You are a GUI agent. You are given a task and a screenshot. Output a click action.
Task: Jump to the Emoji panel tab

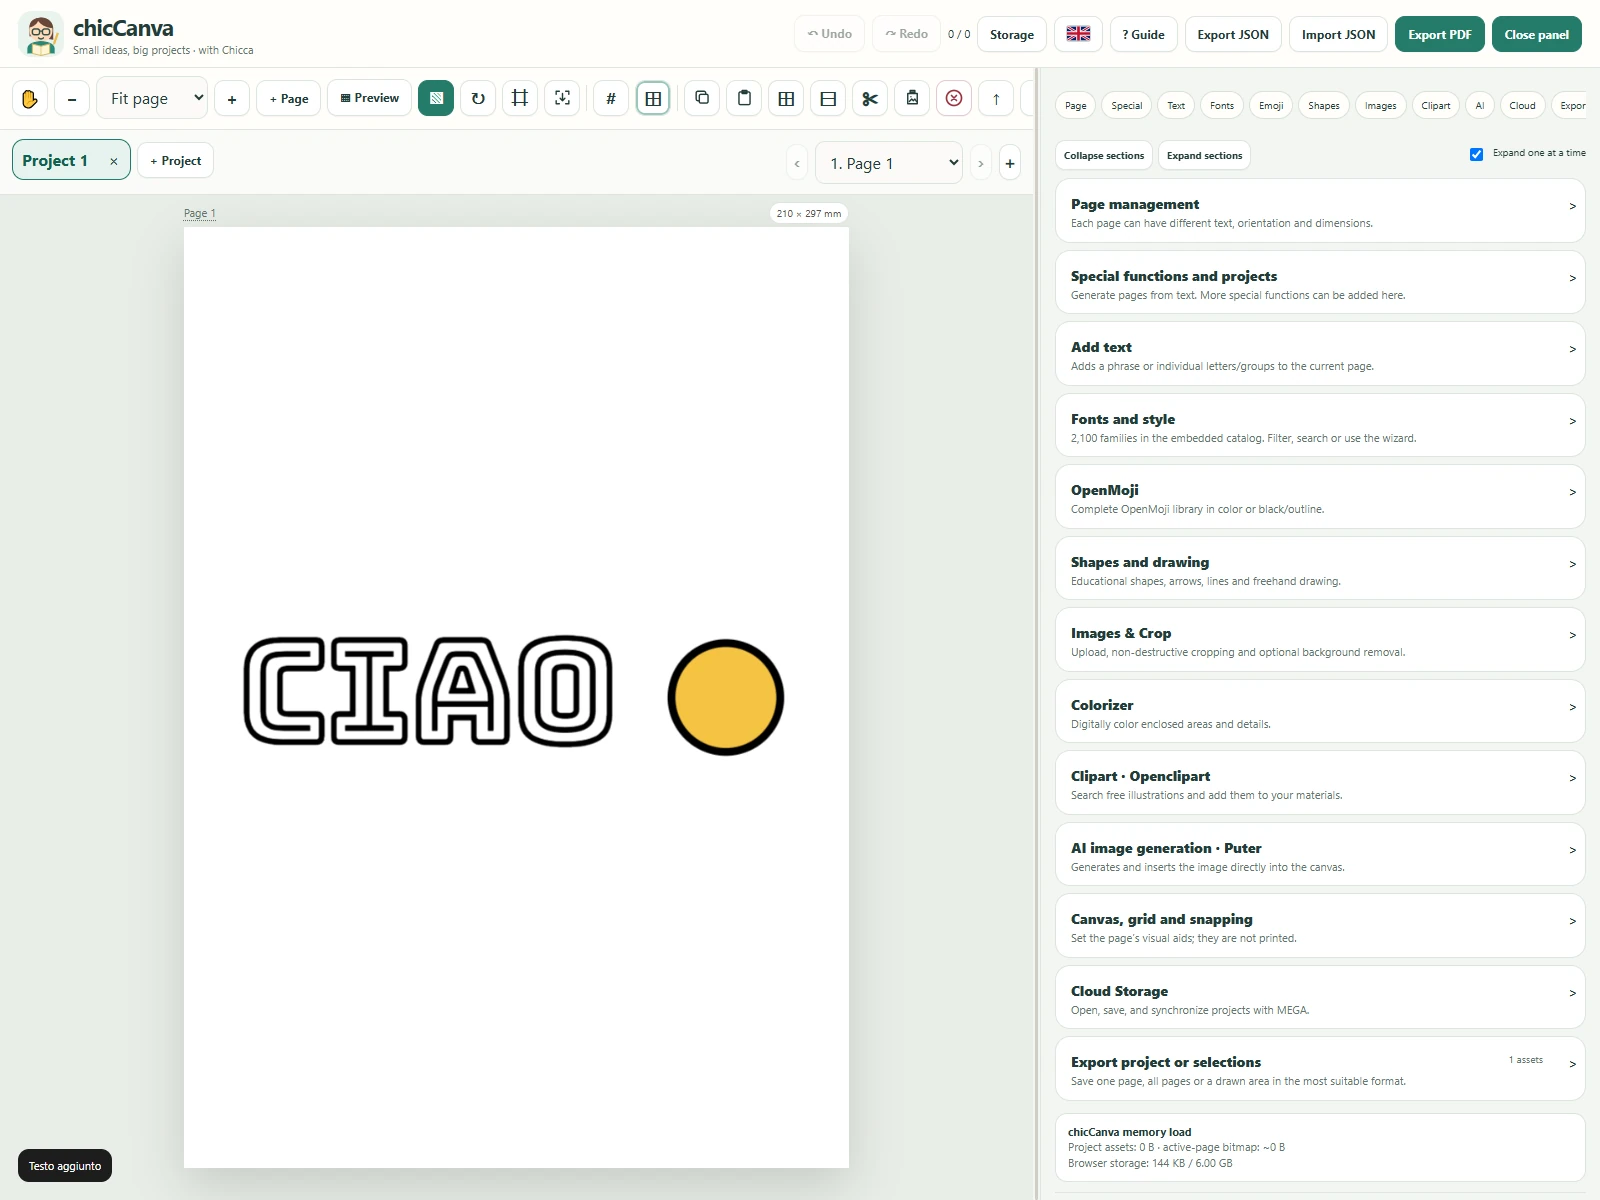[1271, 105]
